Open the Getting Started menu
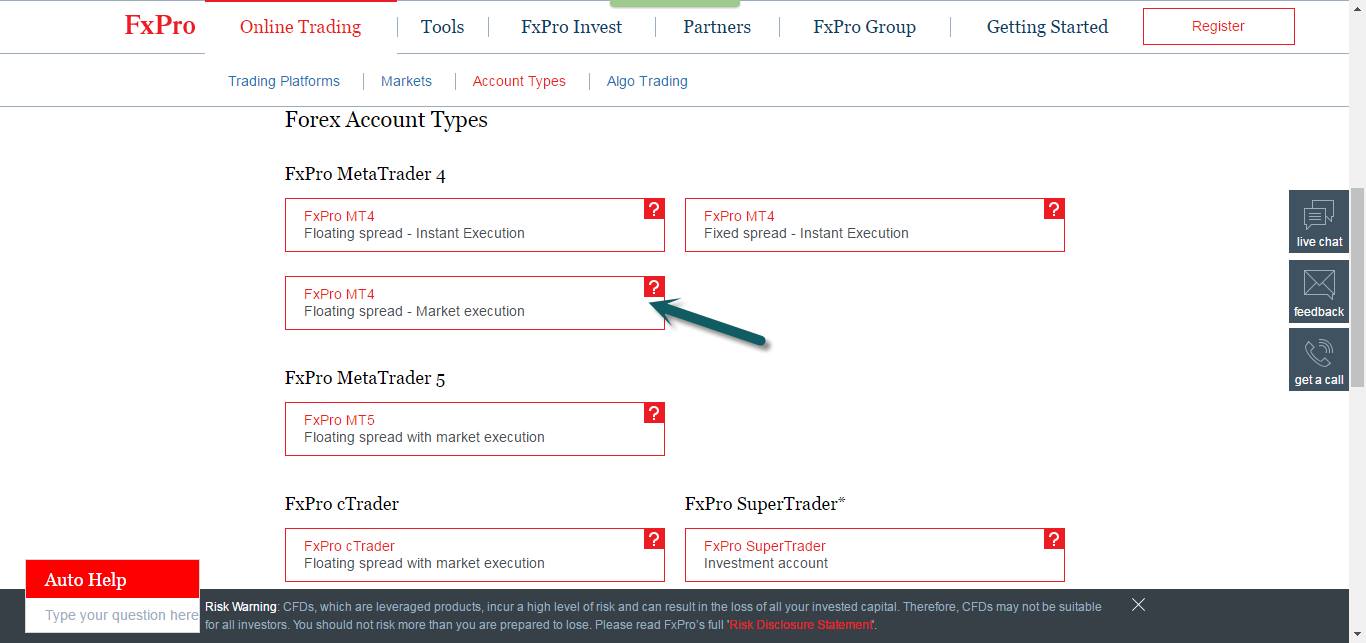The image size is (1366, 643). pyautogui.click(x=1047, y=27)
